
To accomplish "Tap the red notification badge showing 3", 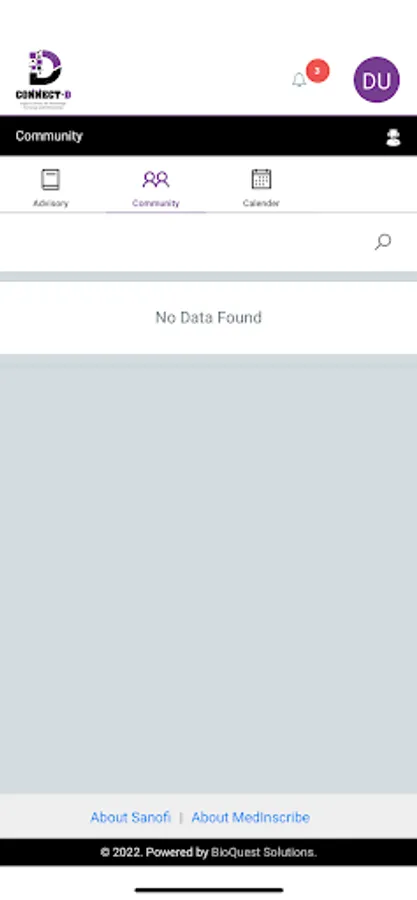I will 317,71.
